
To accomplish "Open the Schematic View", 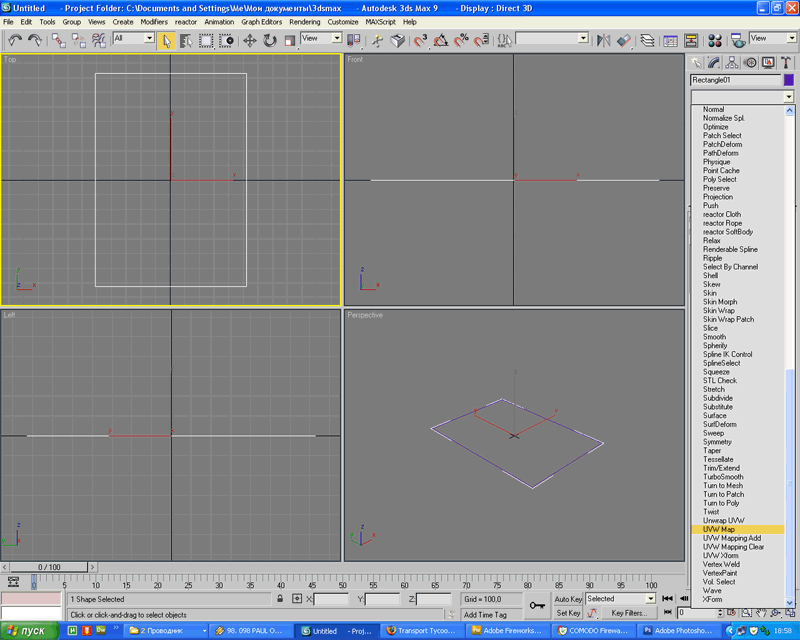I will pyautogui.click(x=691, y=40).
